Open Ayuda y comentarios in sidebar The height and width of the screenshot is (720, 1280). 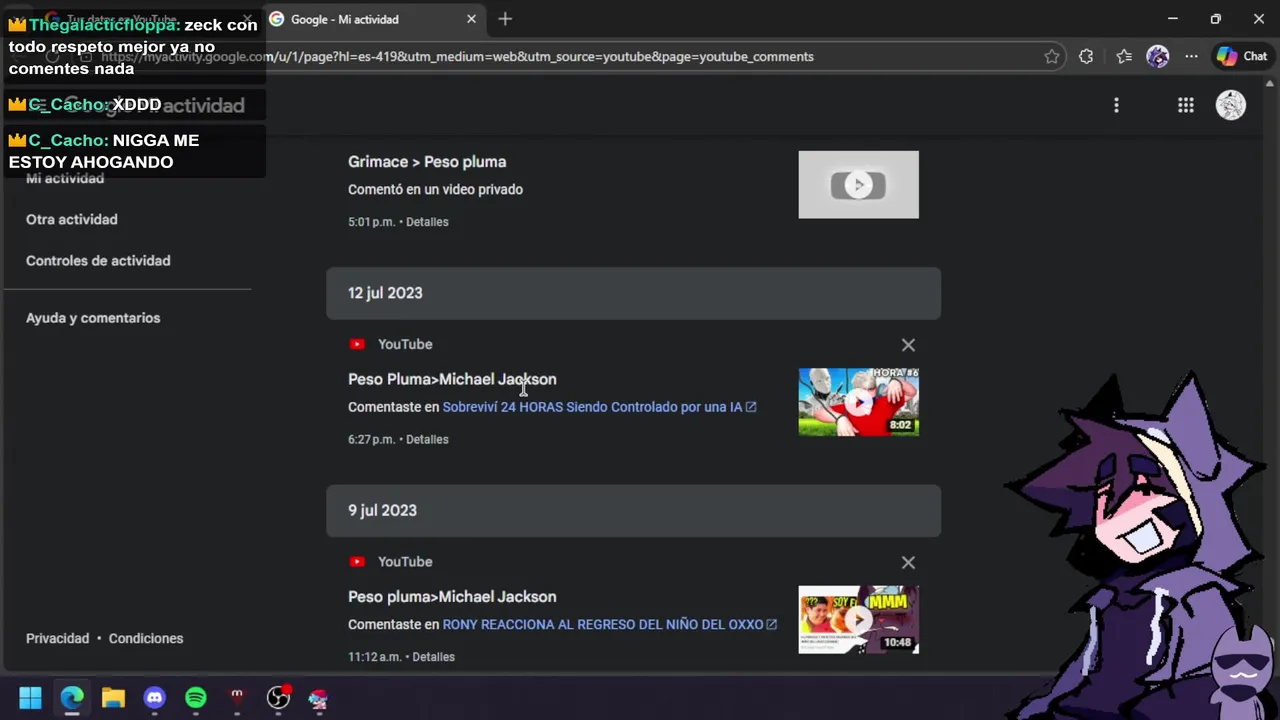[x=93, y=318]
